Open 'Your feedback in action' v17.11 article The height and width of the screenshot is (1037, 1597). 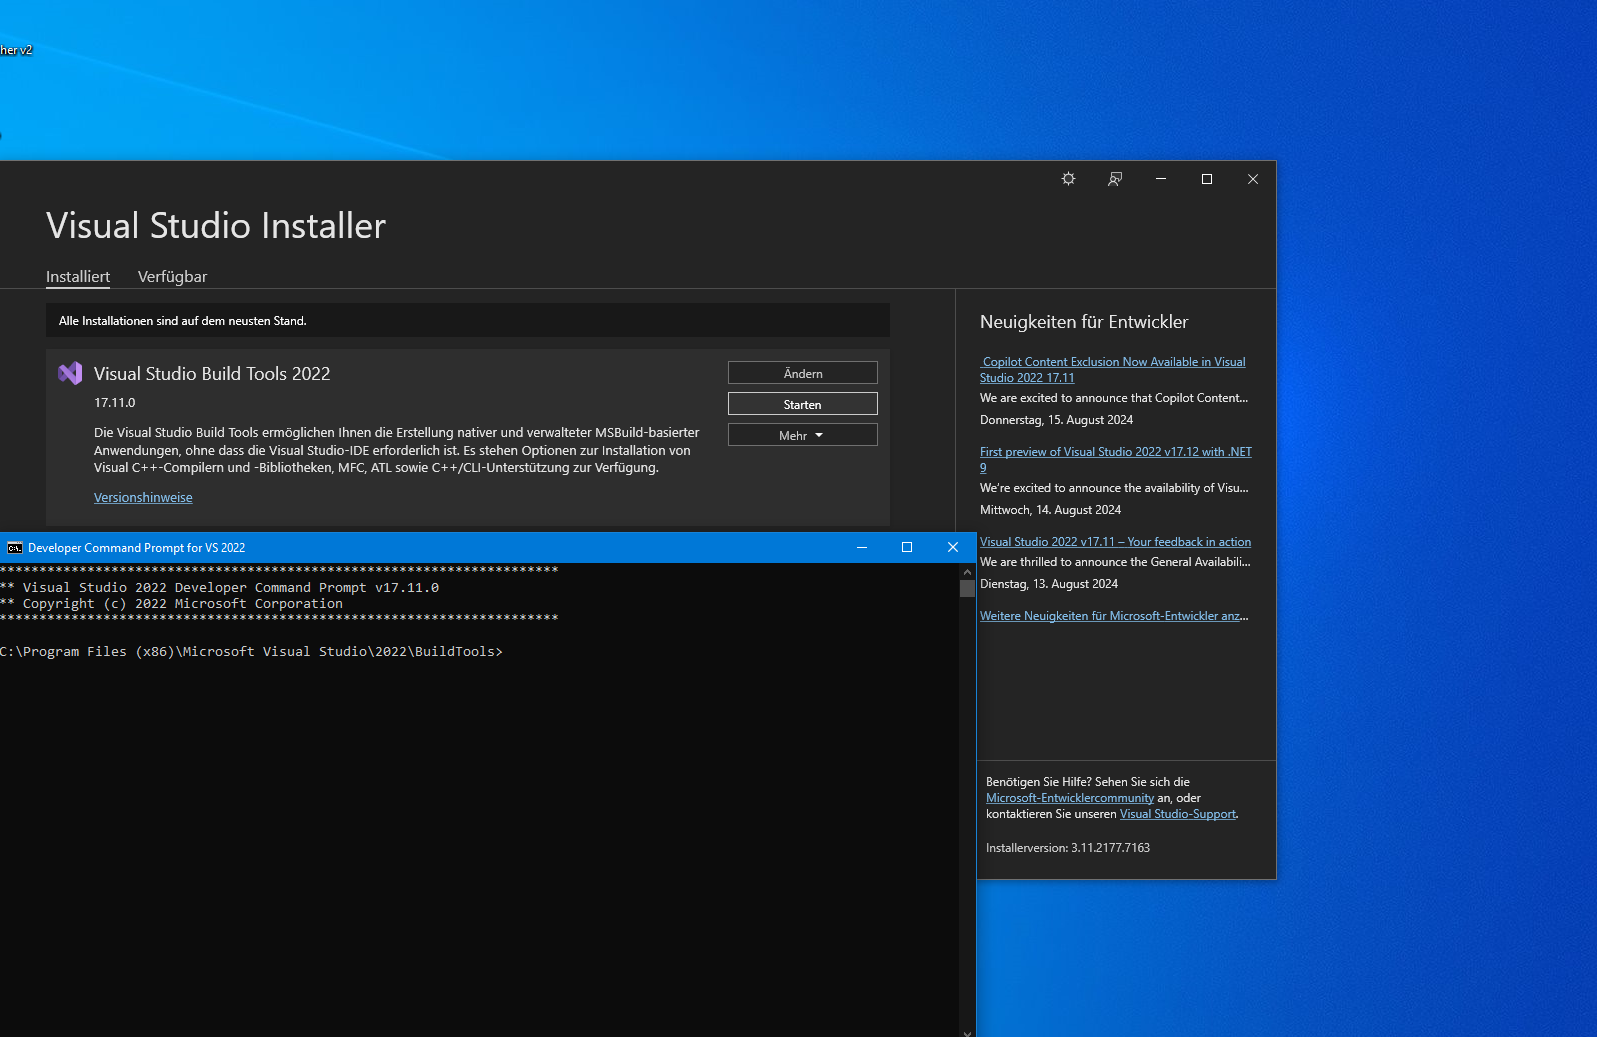coord(1115,542)
